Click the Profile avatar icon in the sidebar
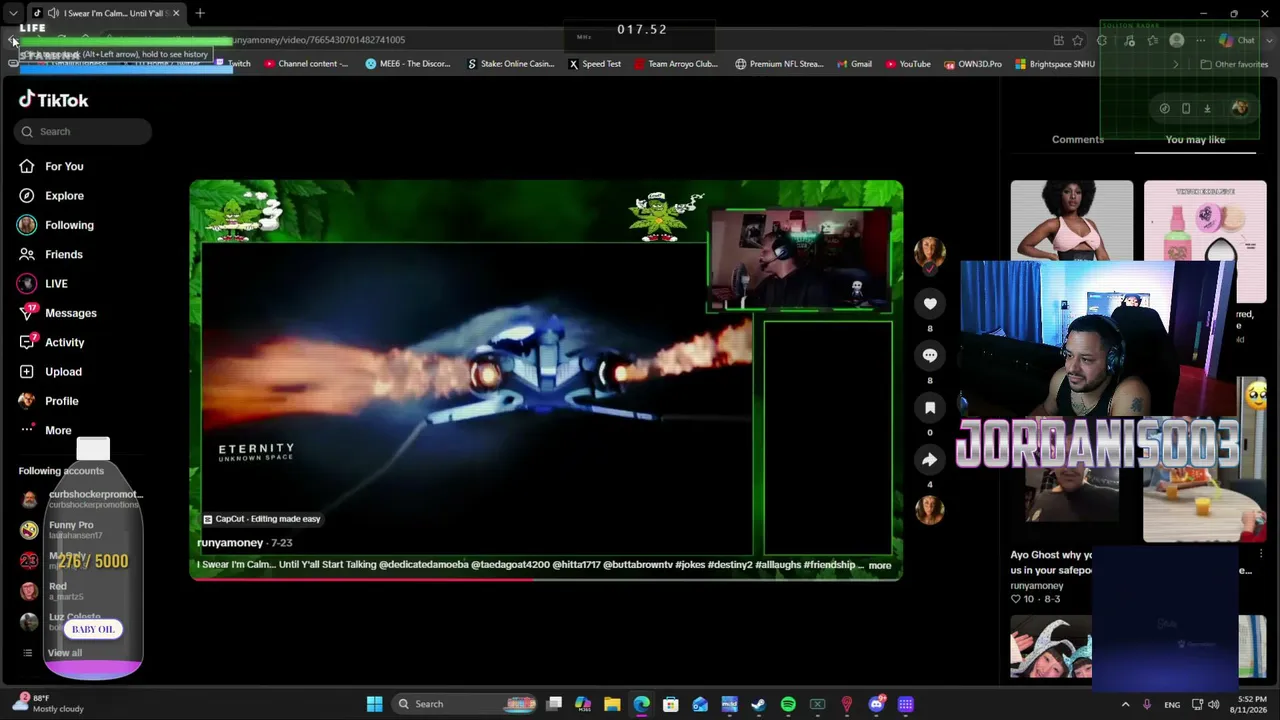Screen dimensions: 1280x720 click(x=27, y=401)
